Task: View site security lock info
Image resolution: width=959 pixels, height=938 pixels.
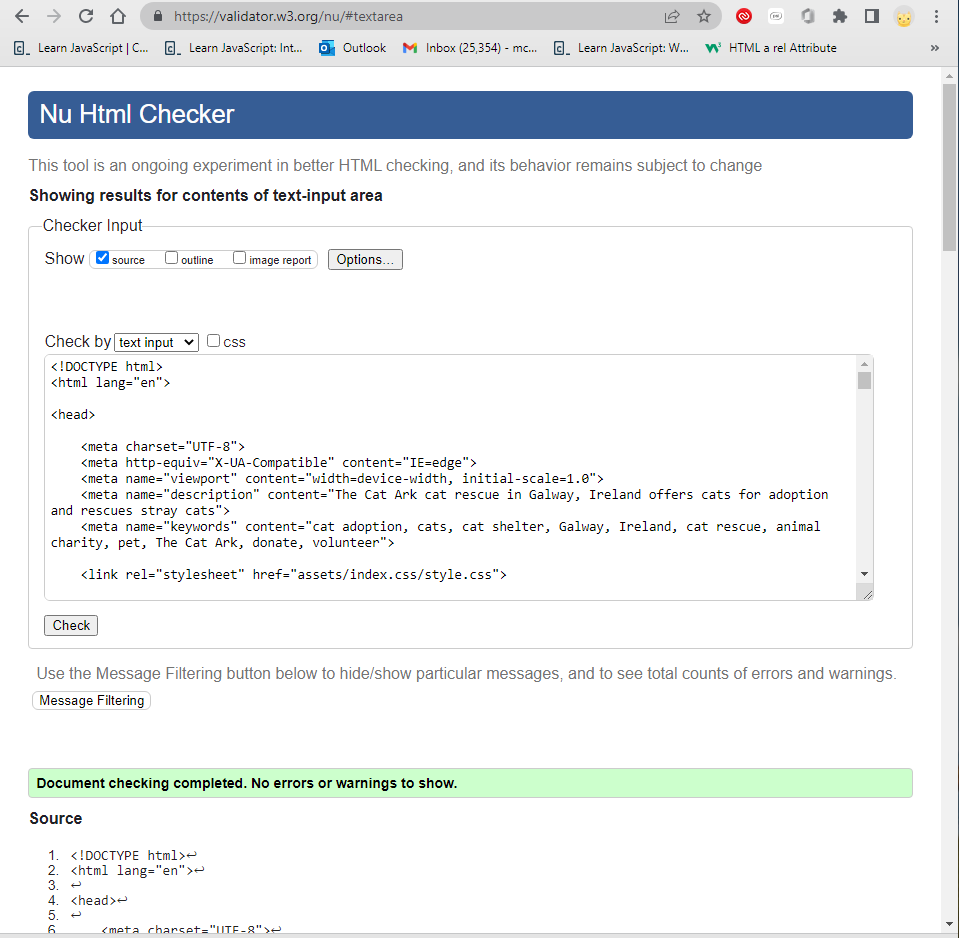Action: click(157, 17)
